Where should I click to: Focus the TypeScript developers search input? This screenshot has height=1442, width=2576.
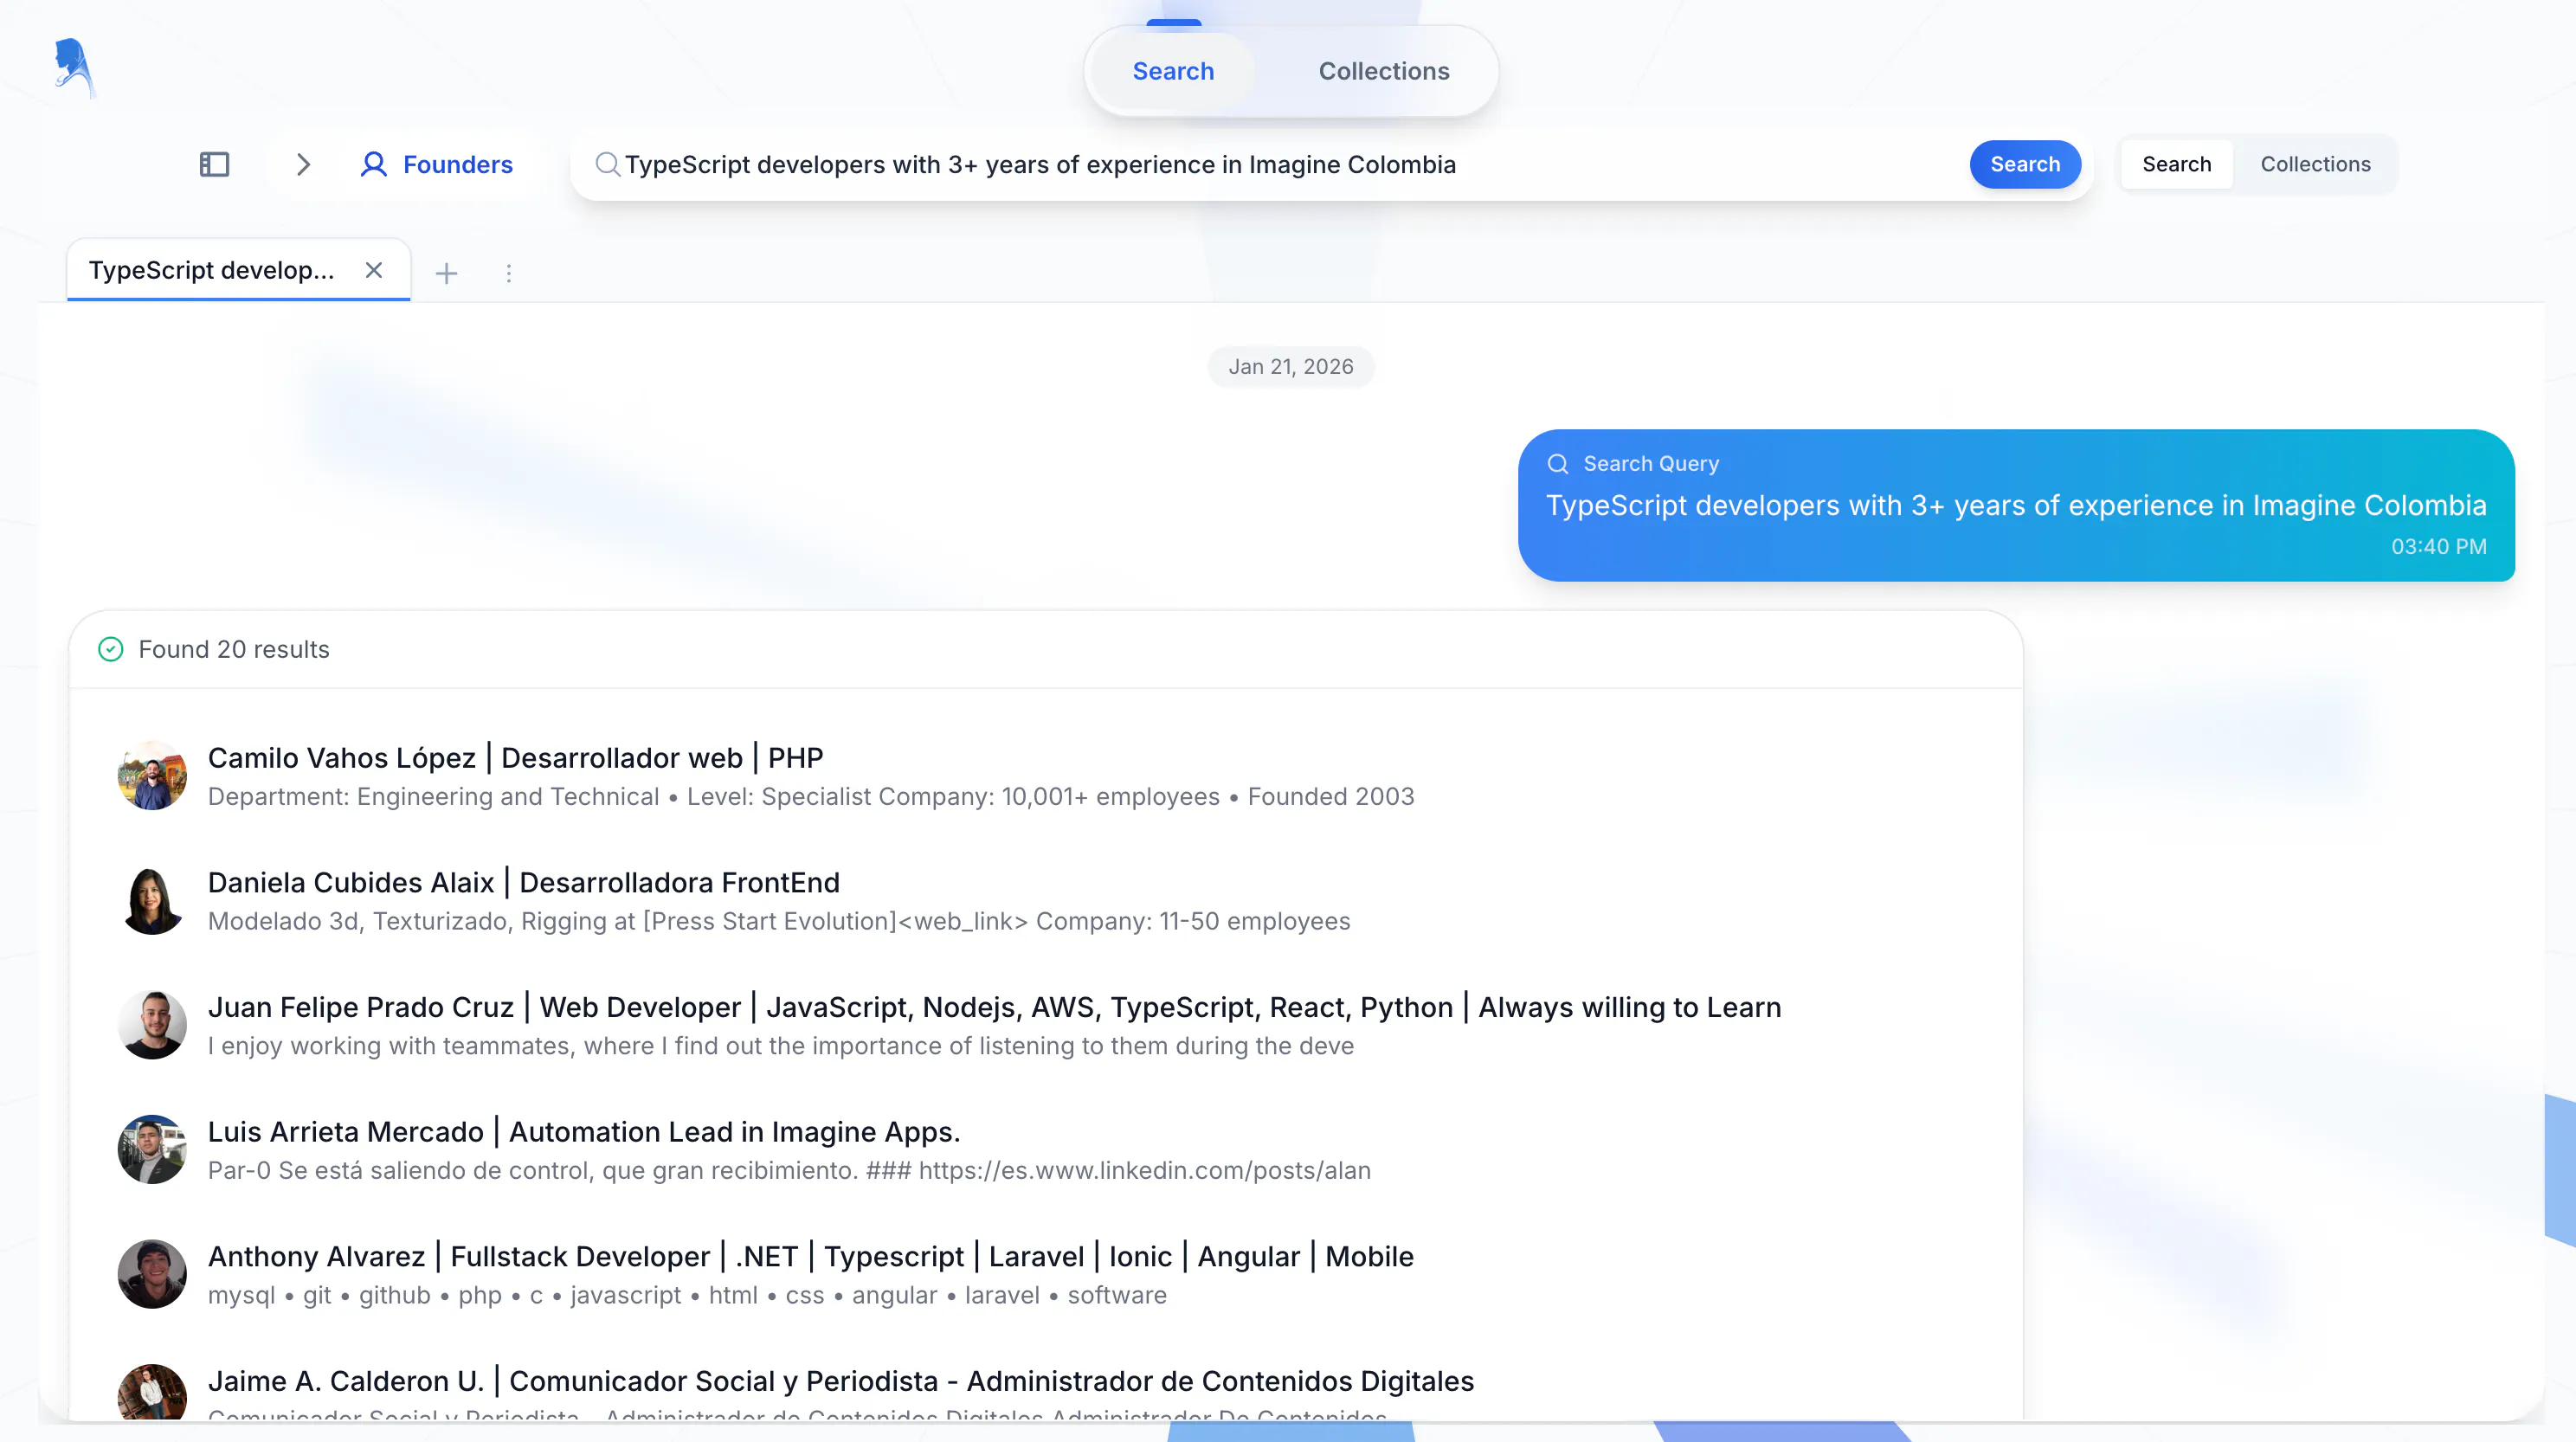pyautogui.click(x=1290, y=164)
